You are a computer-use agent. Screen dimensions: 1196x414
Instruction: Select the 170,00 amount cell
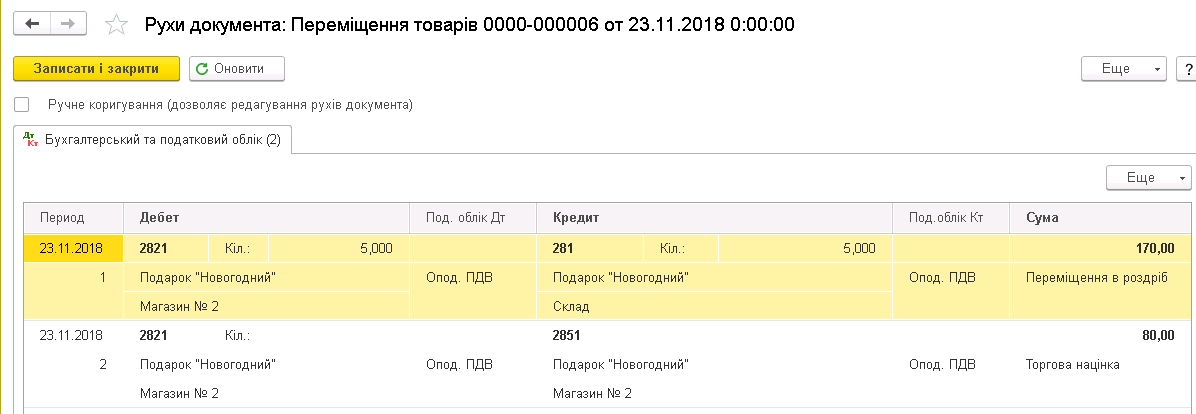coord(1100,249)
